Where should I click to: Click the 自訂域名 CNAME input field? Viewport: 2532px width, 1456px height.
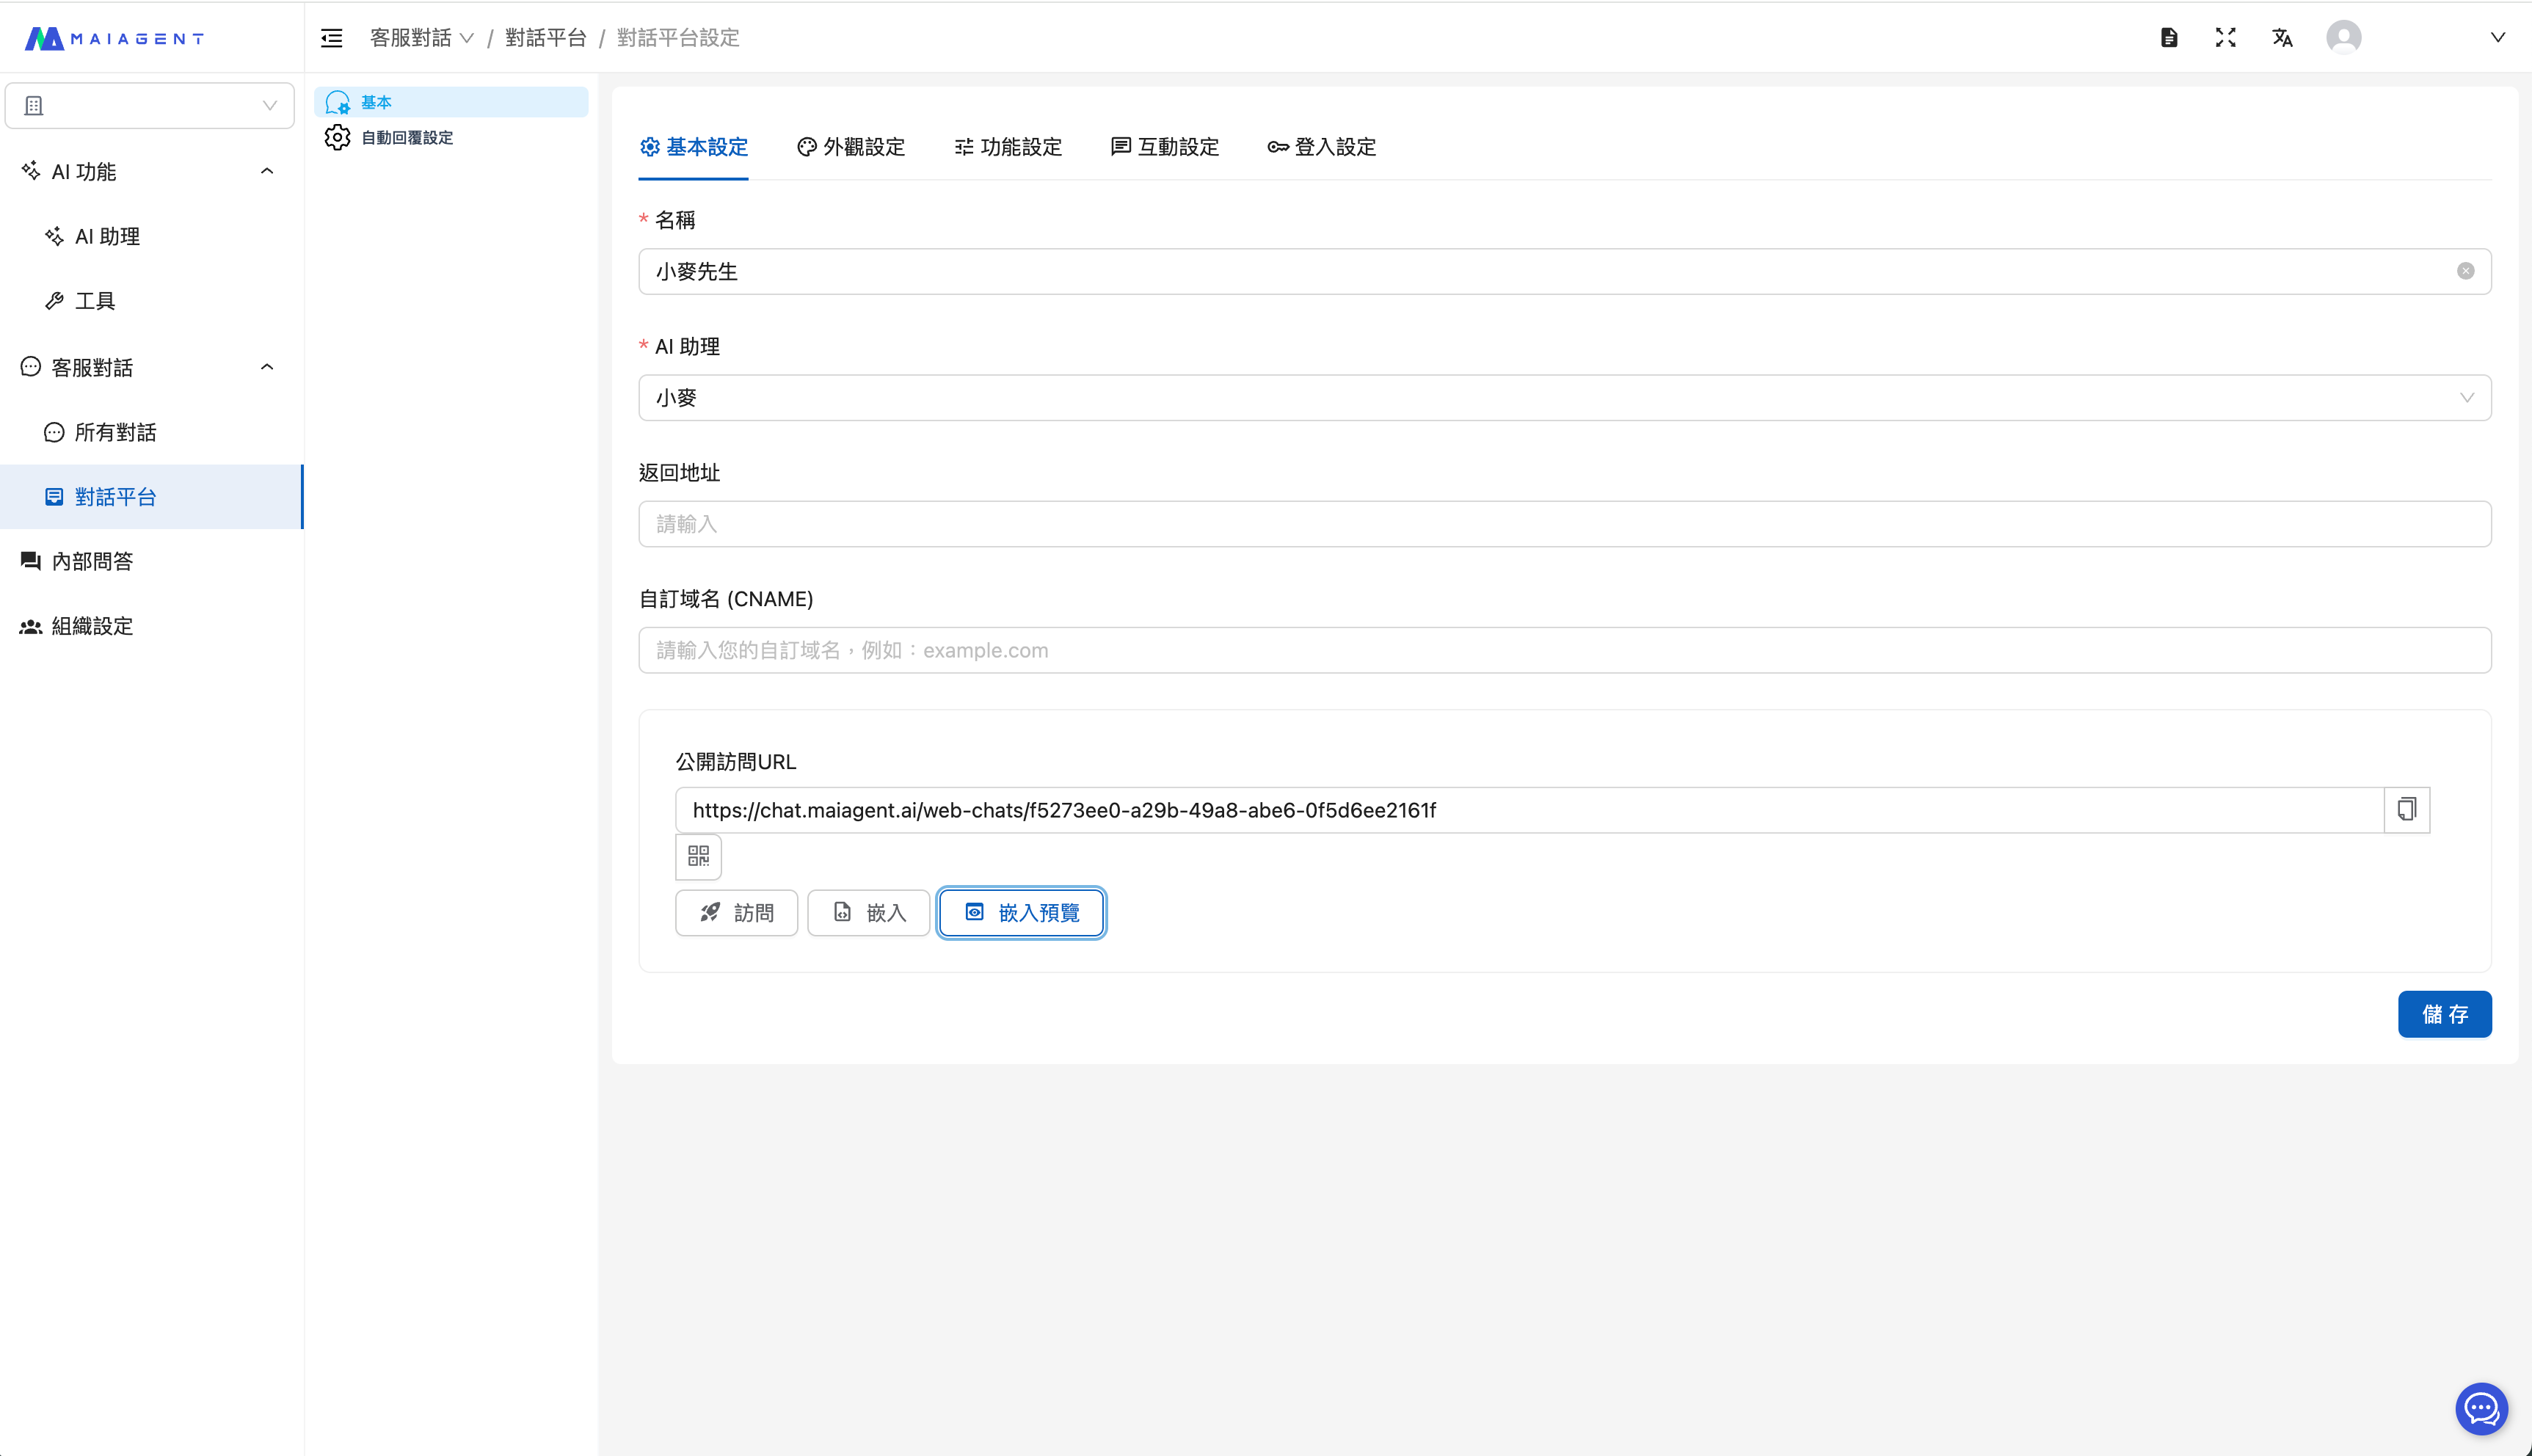[x=1564, y=650]
